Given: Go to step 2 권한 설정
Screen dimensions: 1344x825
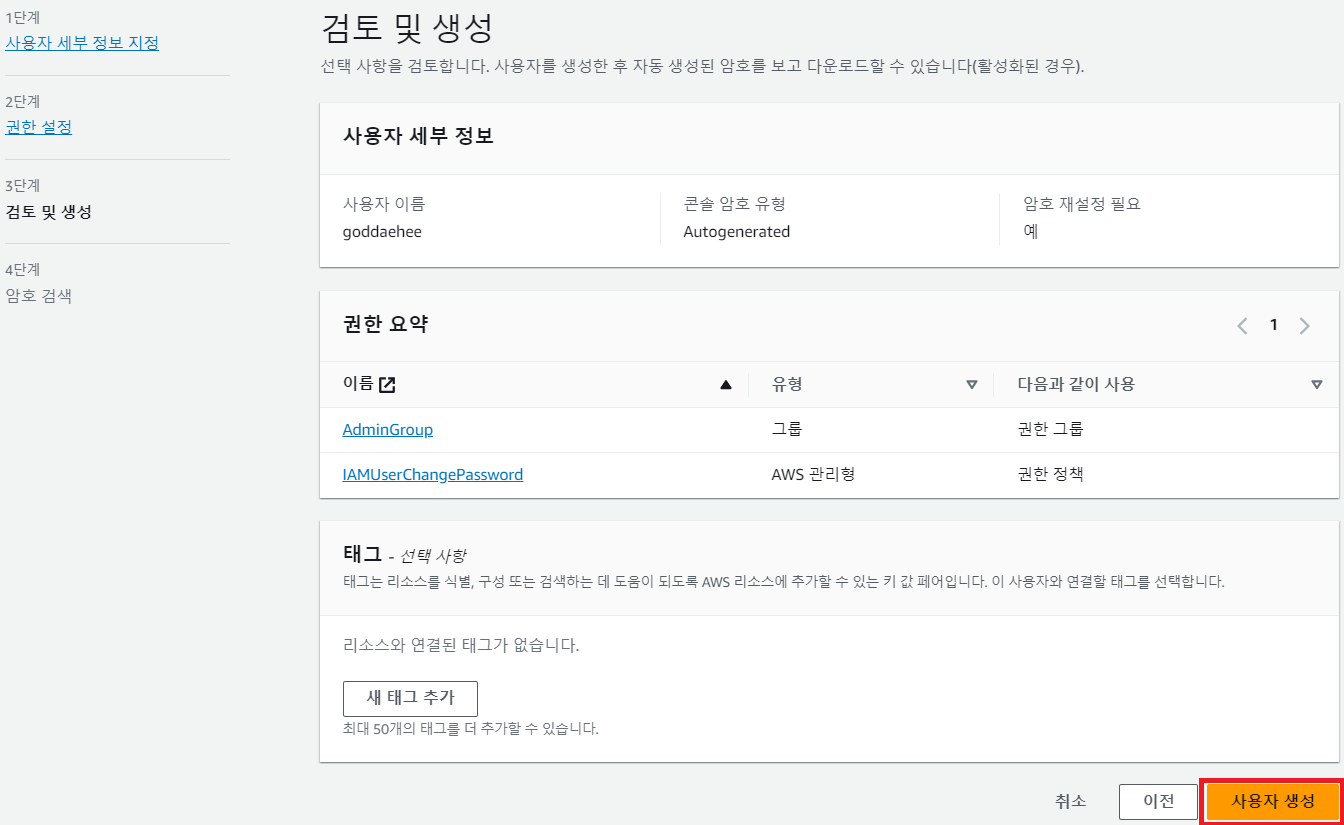Looking at the screenshot, I should (39, 127).
